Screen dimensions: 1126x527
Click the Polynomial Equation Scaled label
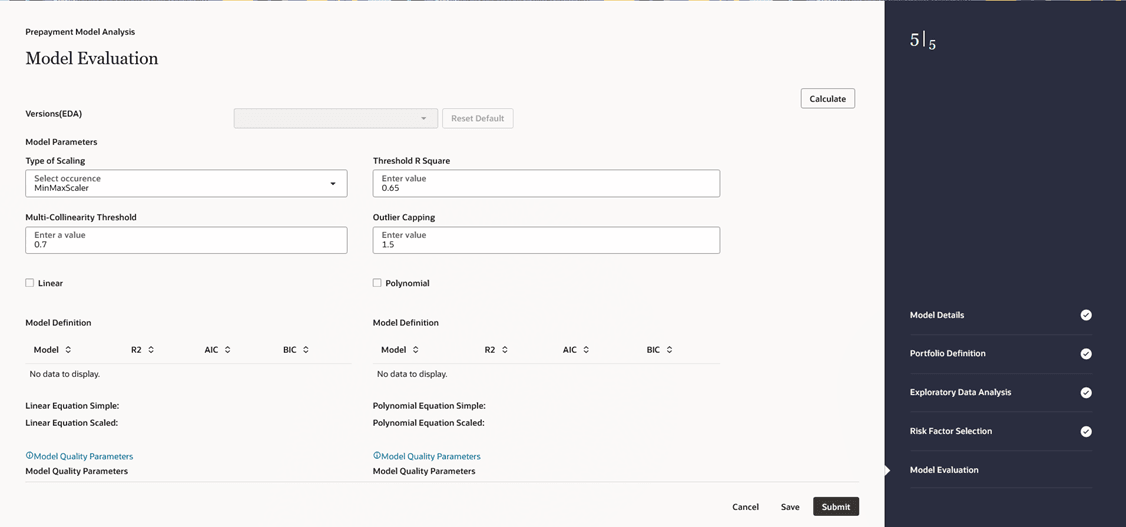click(x=429, y=423)
